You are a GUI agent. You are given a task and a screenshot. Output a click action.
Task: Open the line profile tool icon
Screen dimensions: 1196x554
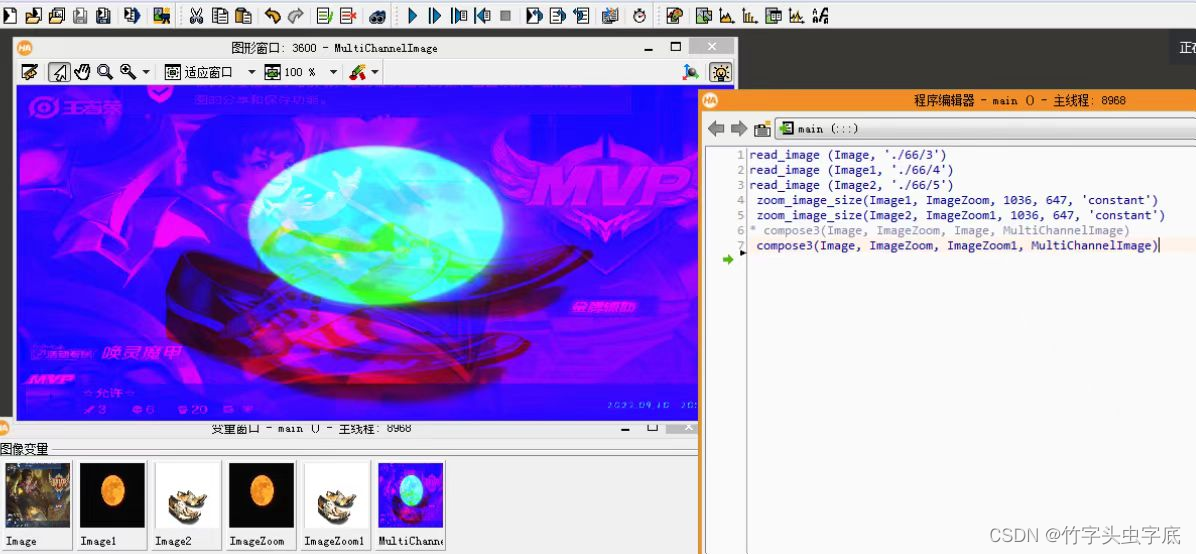[x=797, y=15]
